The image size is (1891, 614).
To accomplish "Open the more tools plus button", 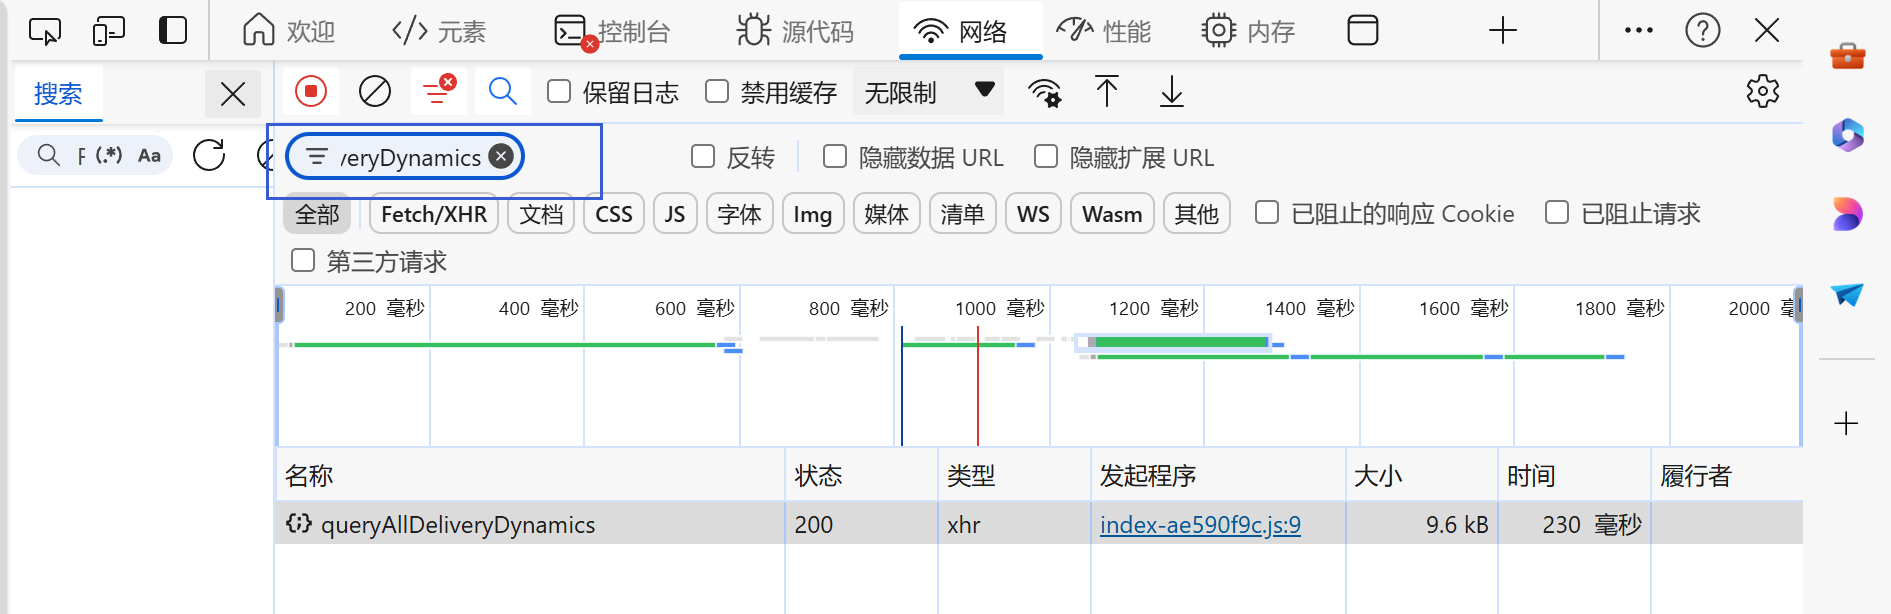I will pos(1502,31).
